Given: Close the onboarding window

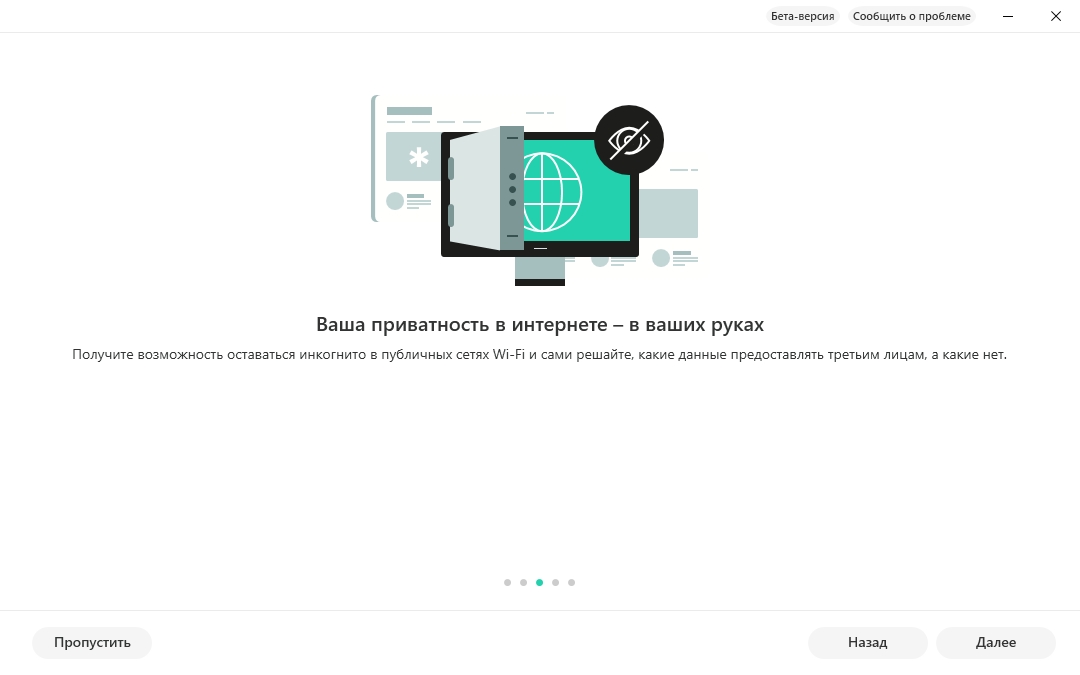Looking at the screenshot, I should [1055, 16].
